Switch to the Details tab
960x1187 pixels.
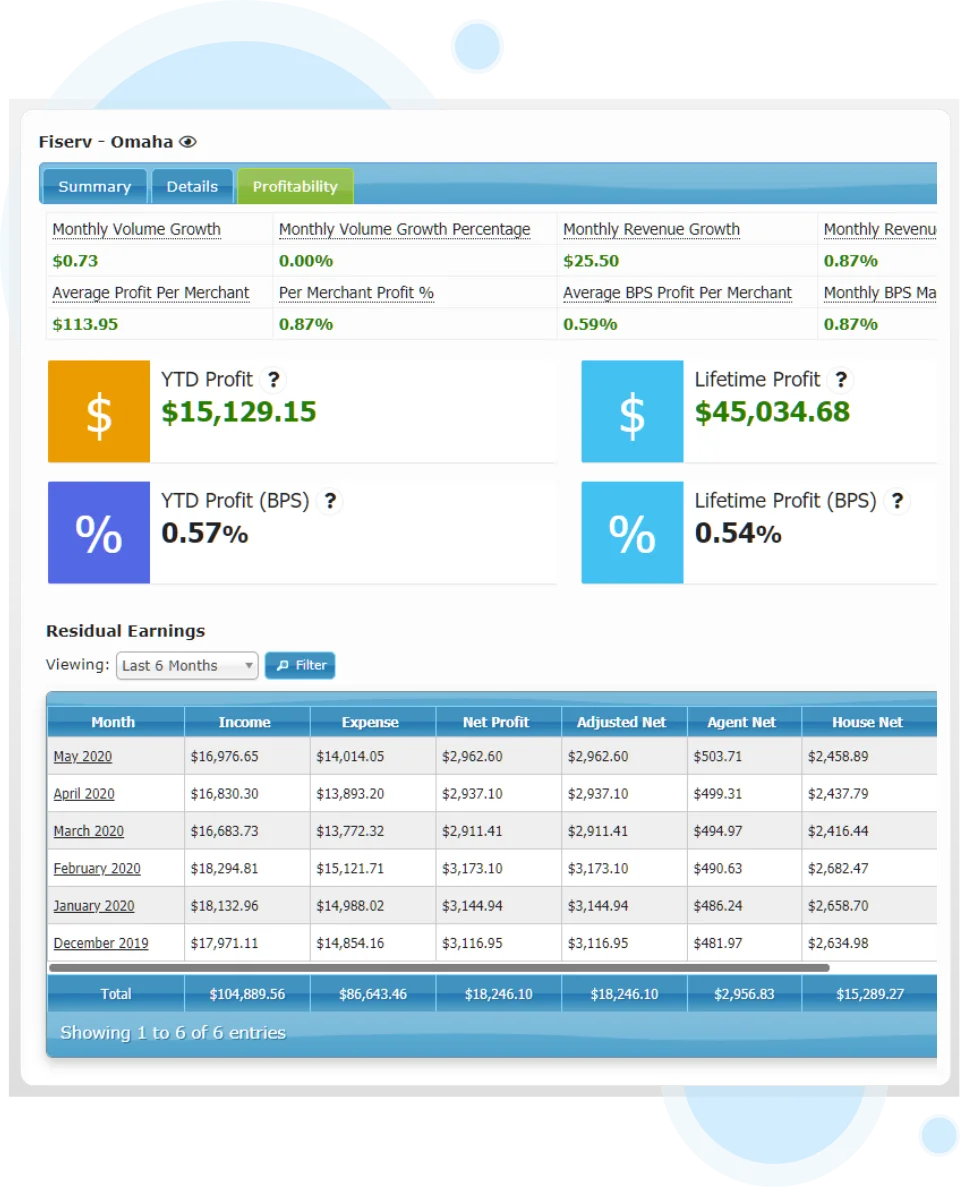[192, 186]
